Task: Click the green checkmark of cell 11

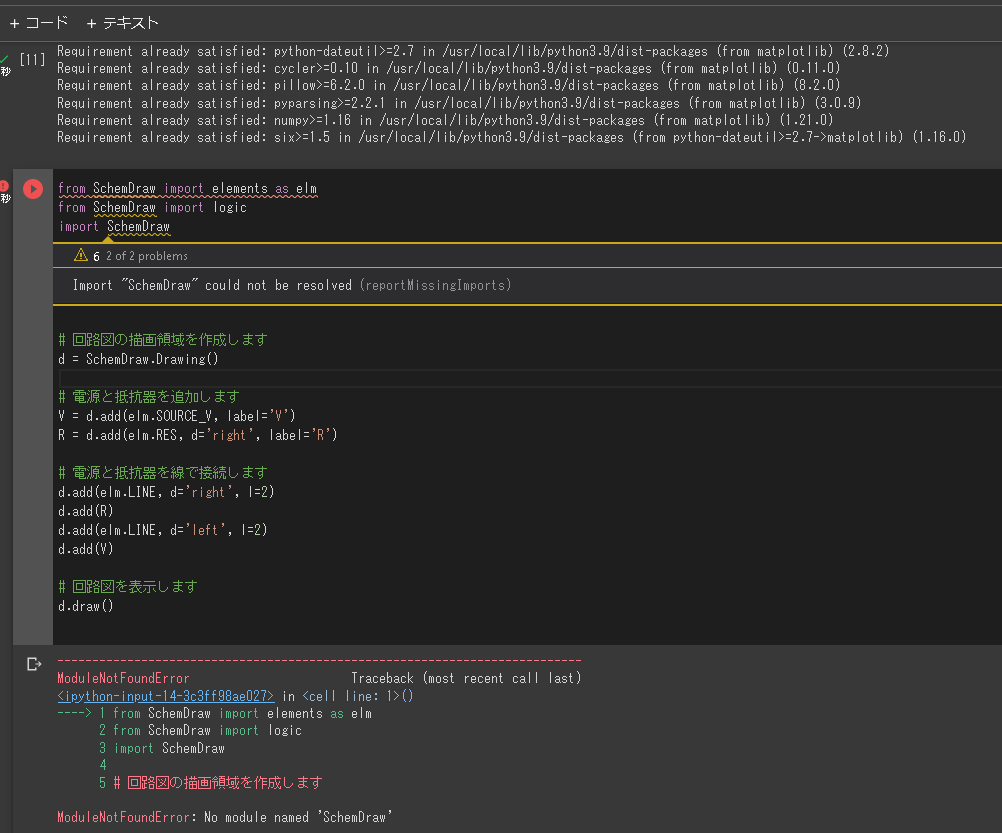Action: click(4, 59)
